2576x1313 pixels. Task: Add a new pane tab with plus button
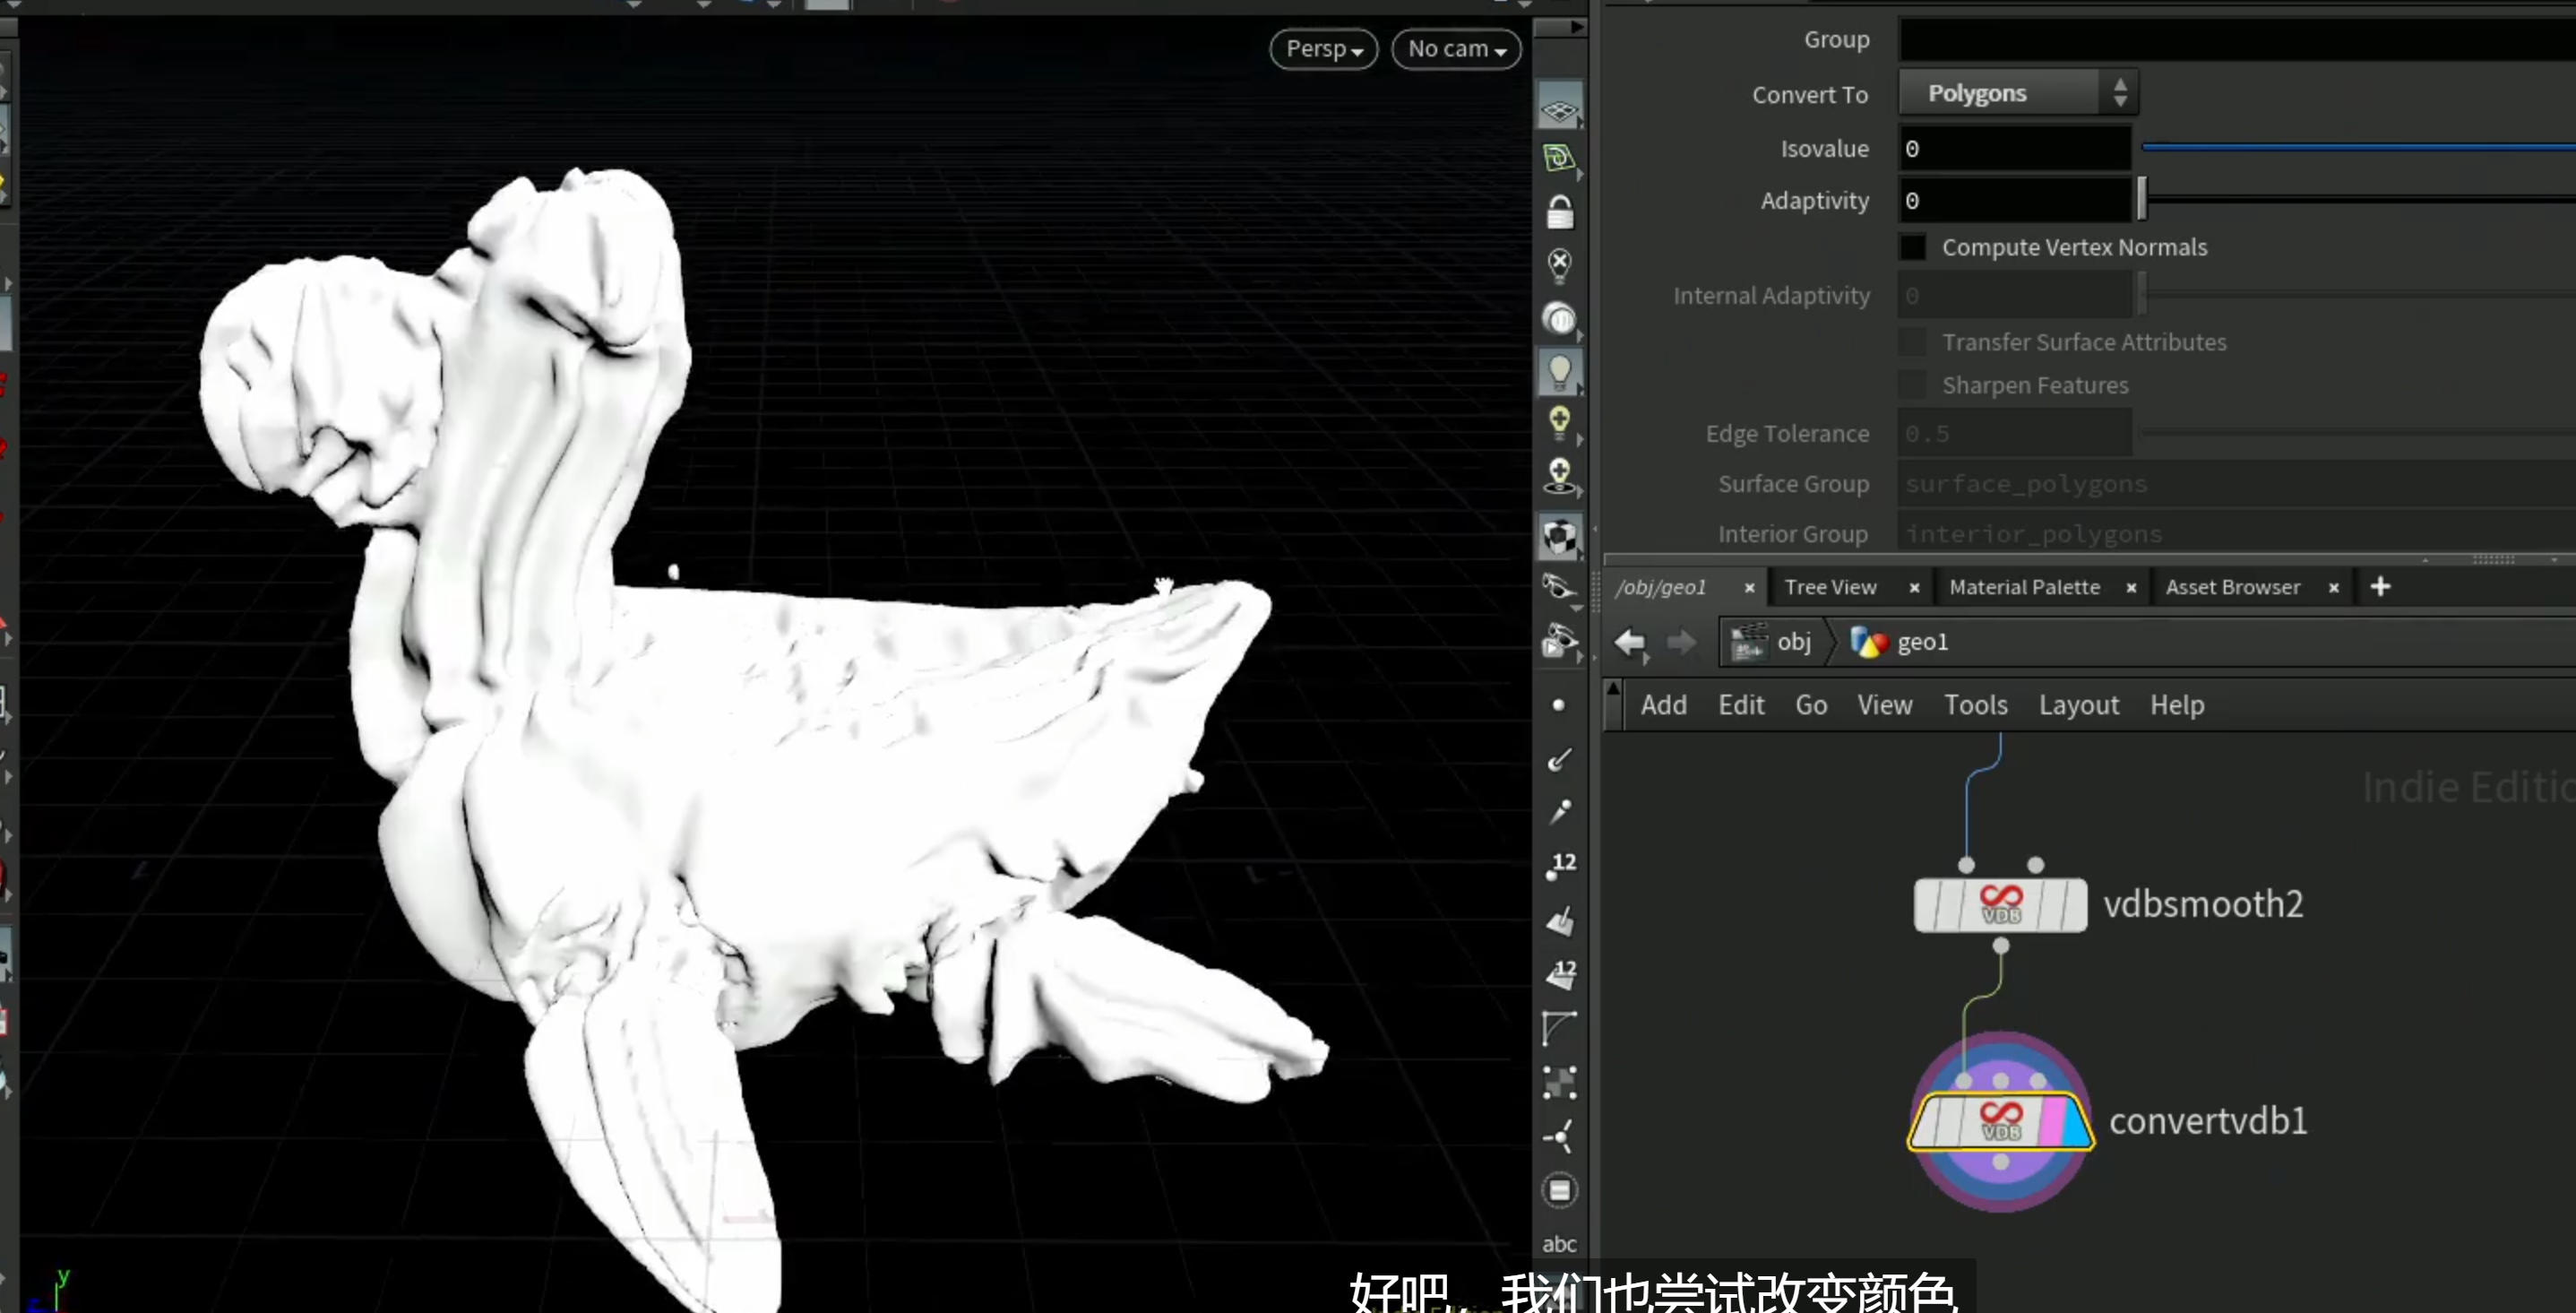pos(2380,587)
